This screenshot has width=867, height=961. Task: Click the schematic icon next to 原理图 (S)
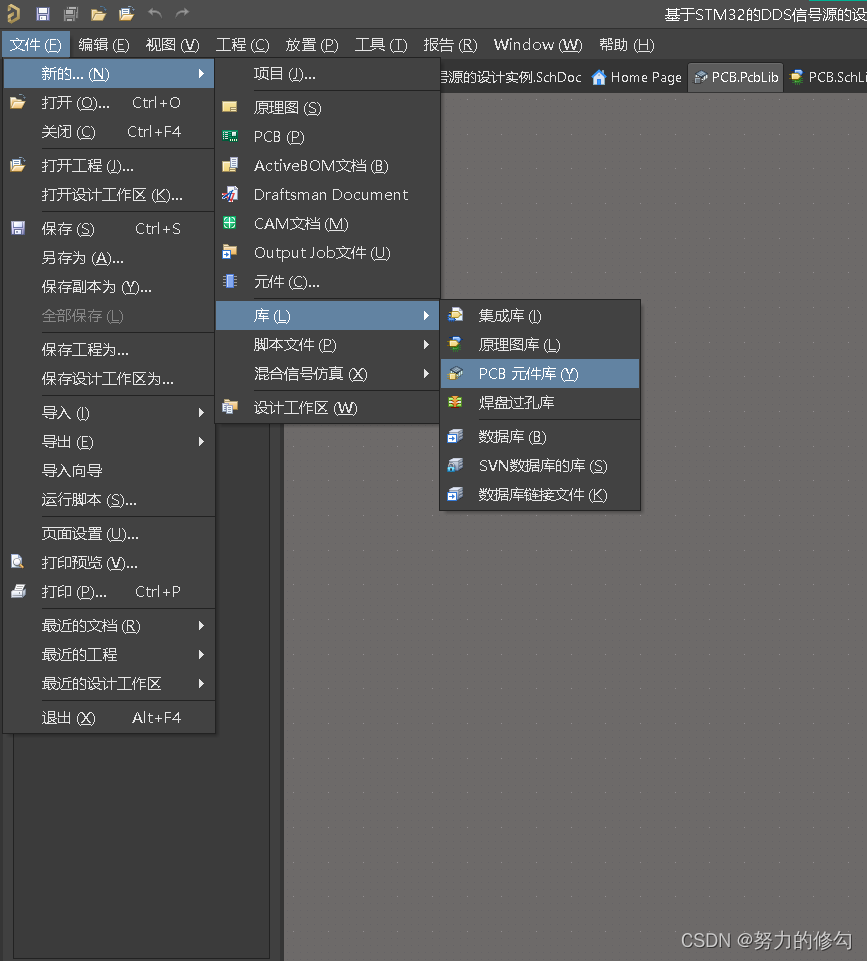pyautogui.click(x=230, y=107)
